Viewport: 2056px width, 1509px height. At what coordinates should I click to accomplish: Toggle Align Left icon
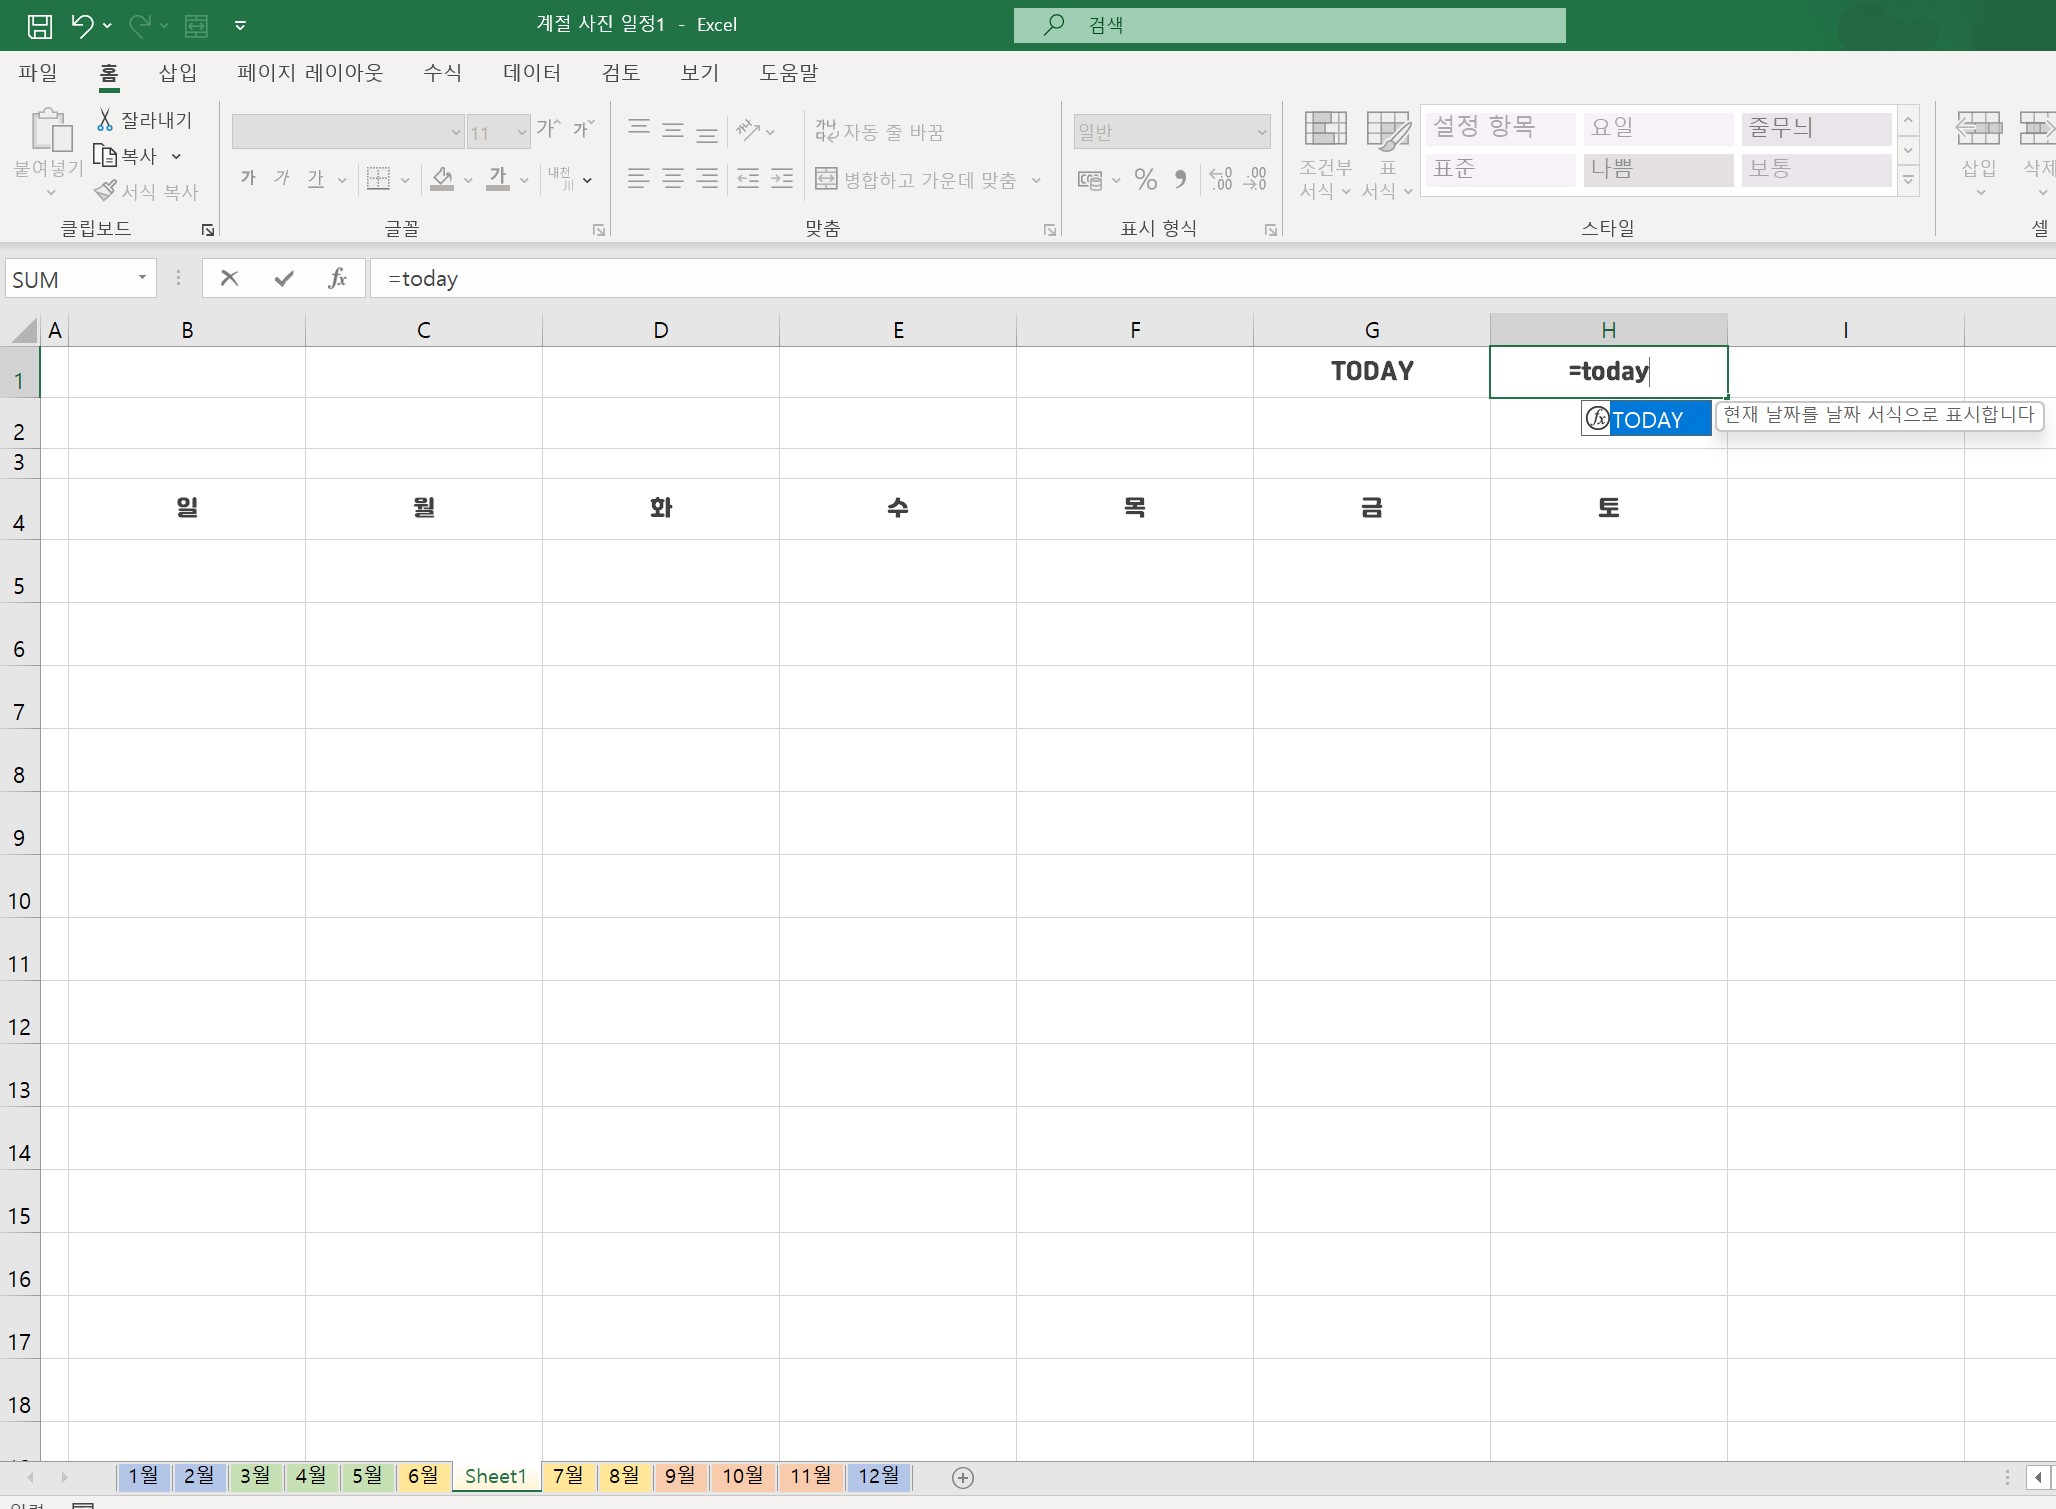pos(639,179)
